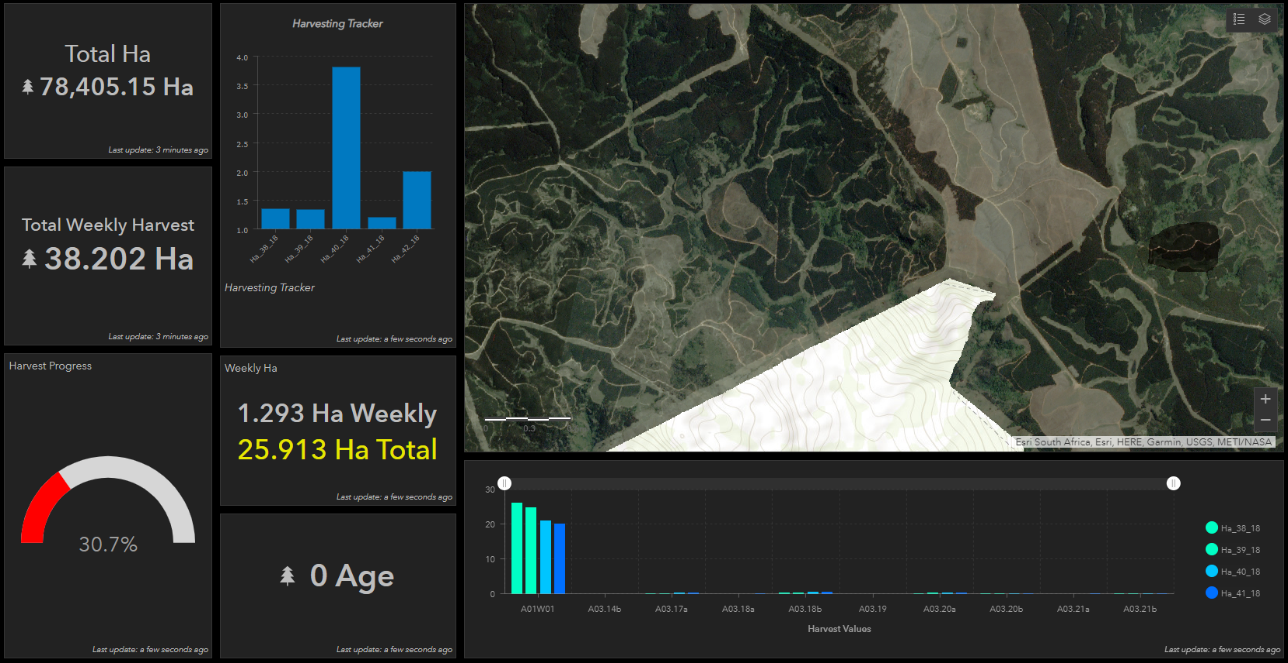The image size is (1288, 663).
Task: Click the dark shaded polygon on the map
Action: 1183,245
